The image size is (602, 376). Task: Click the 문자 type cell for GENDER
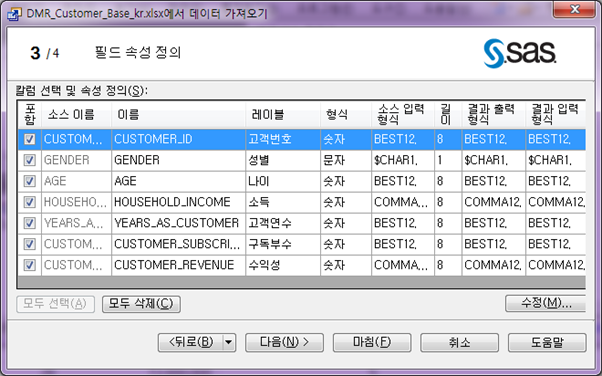346,160
